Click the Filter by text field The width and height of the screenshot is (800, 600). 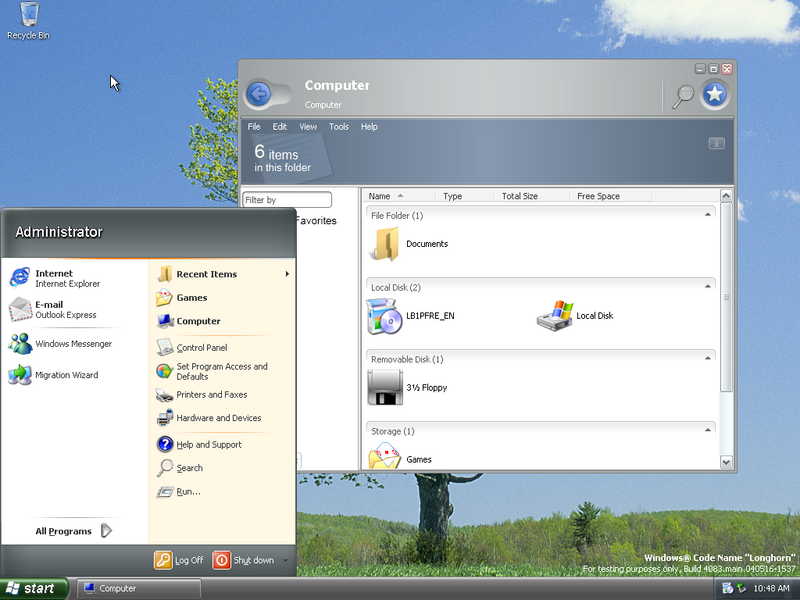pyautogui.click(x=287, y=200)
